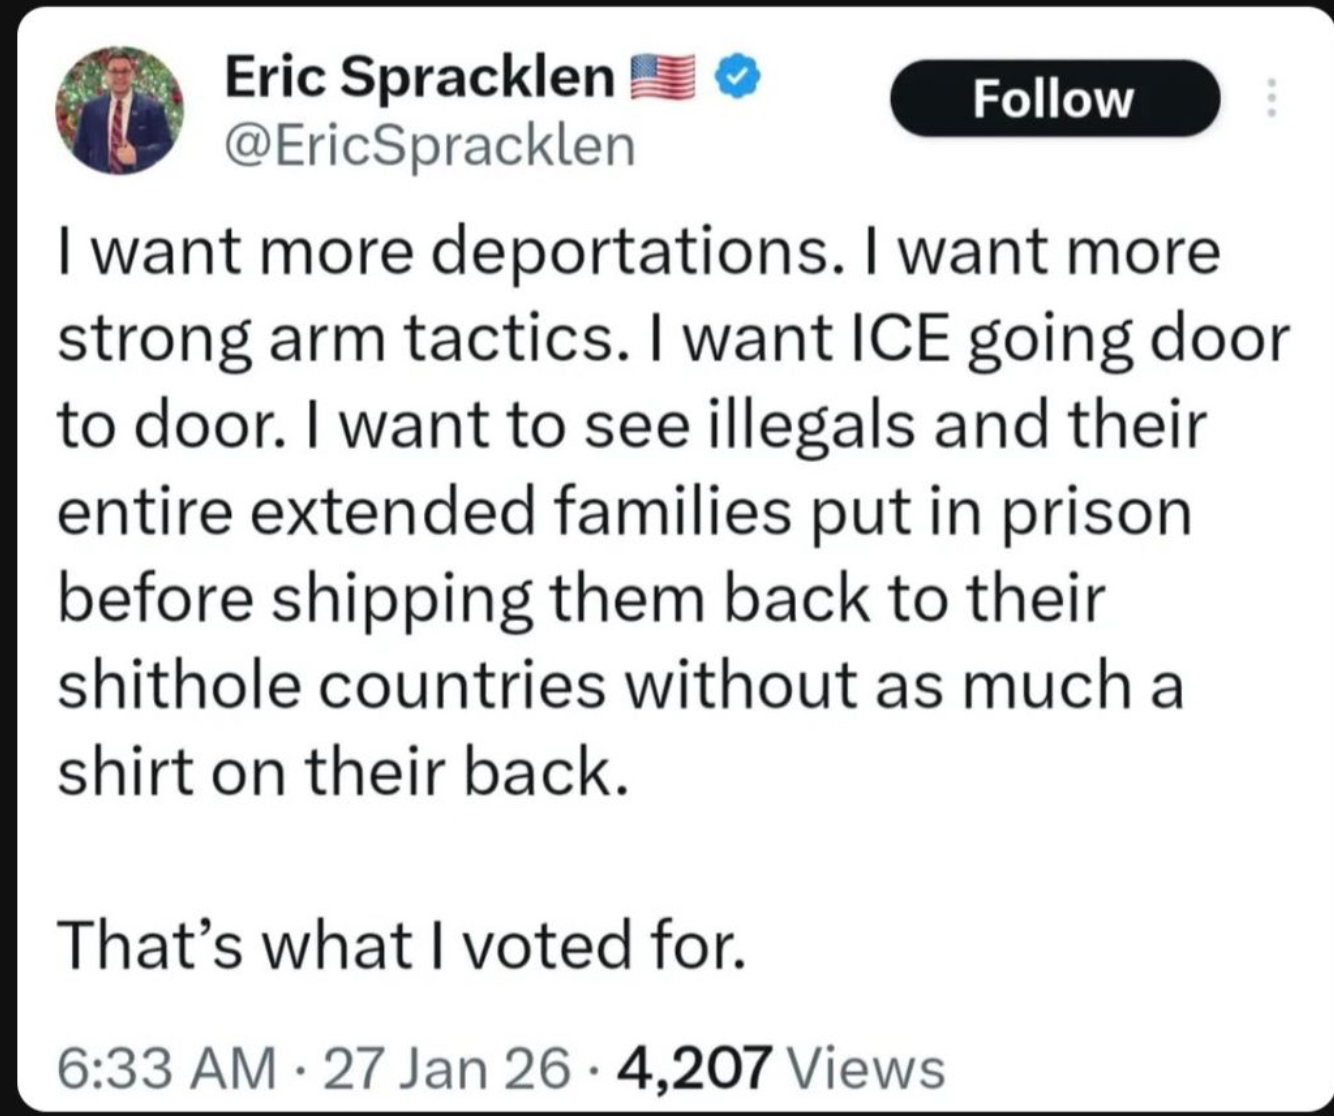Screen dimensions: 1334x1116
Task: Click the Eric Spracklen display name
Action: pos(419,77)
